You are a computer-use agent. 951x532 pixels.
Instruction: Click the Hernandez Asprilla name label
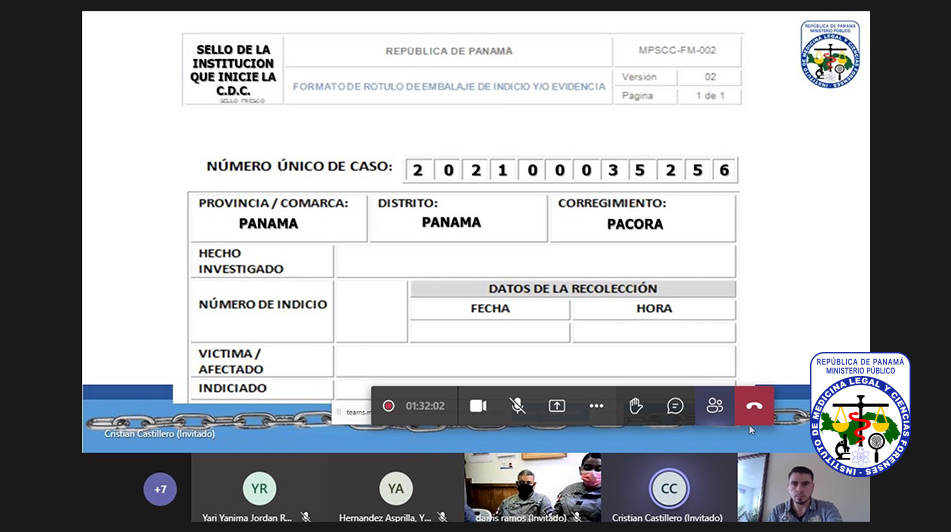click(385, 517)
